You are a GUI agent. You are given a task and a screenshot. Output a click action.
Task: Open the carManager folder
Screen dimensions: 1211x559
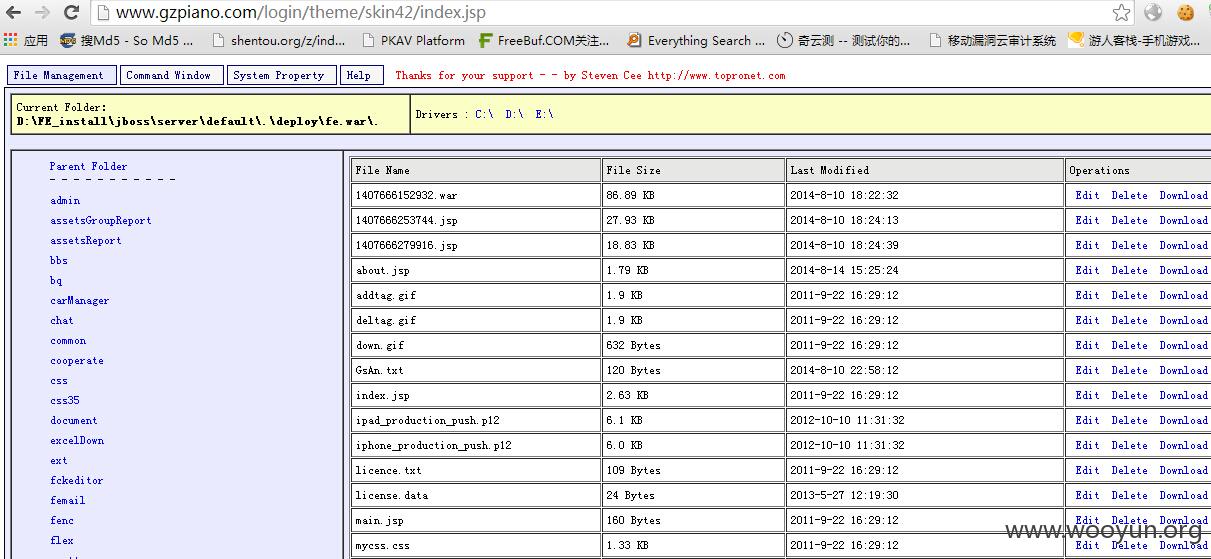80,301
